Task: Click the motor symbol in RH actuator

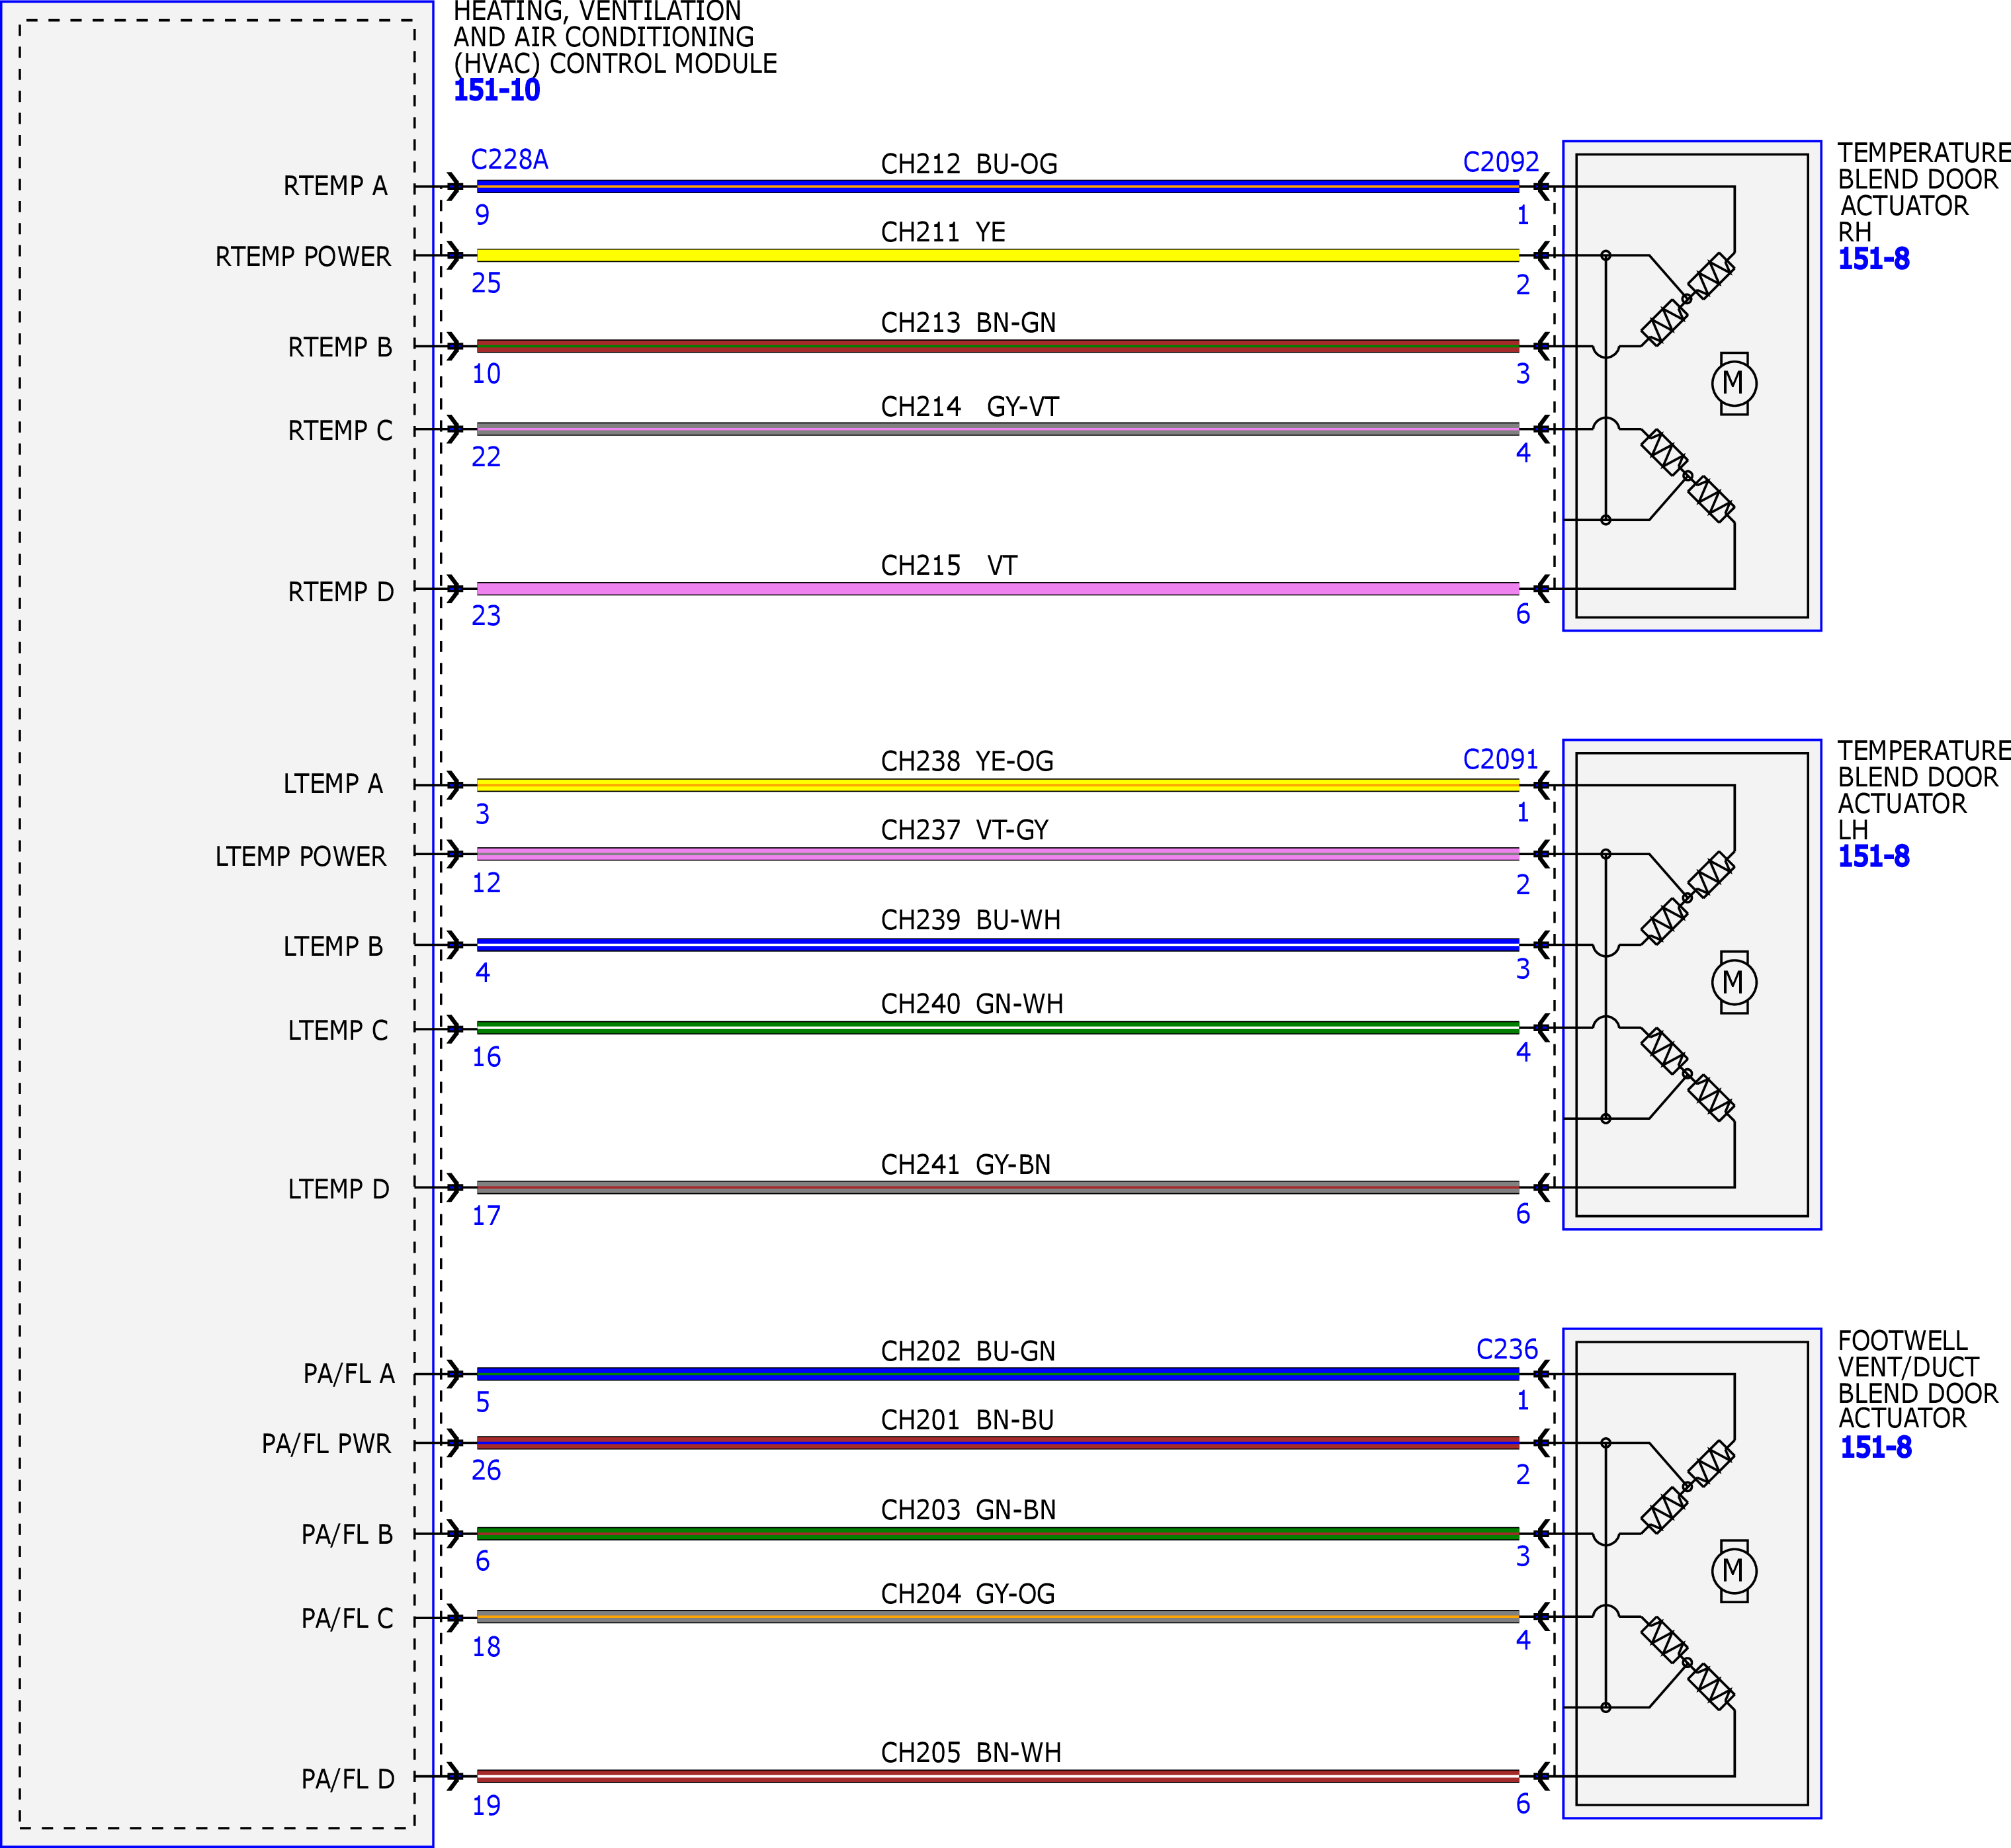Action: click(1734, 383)
